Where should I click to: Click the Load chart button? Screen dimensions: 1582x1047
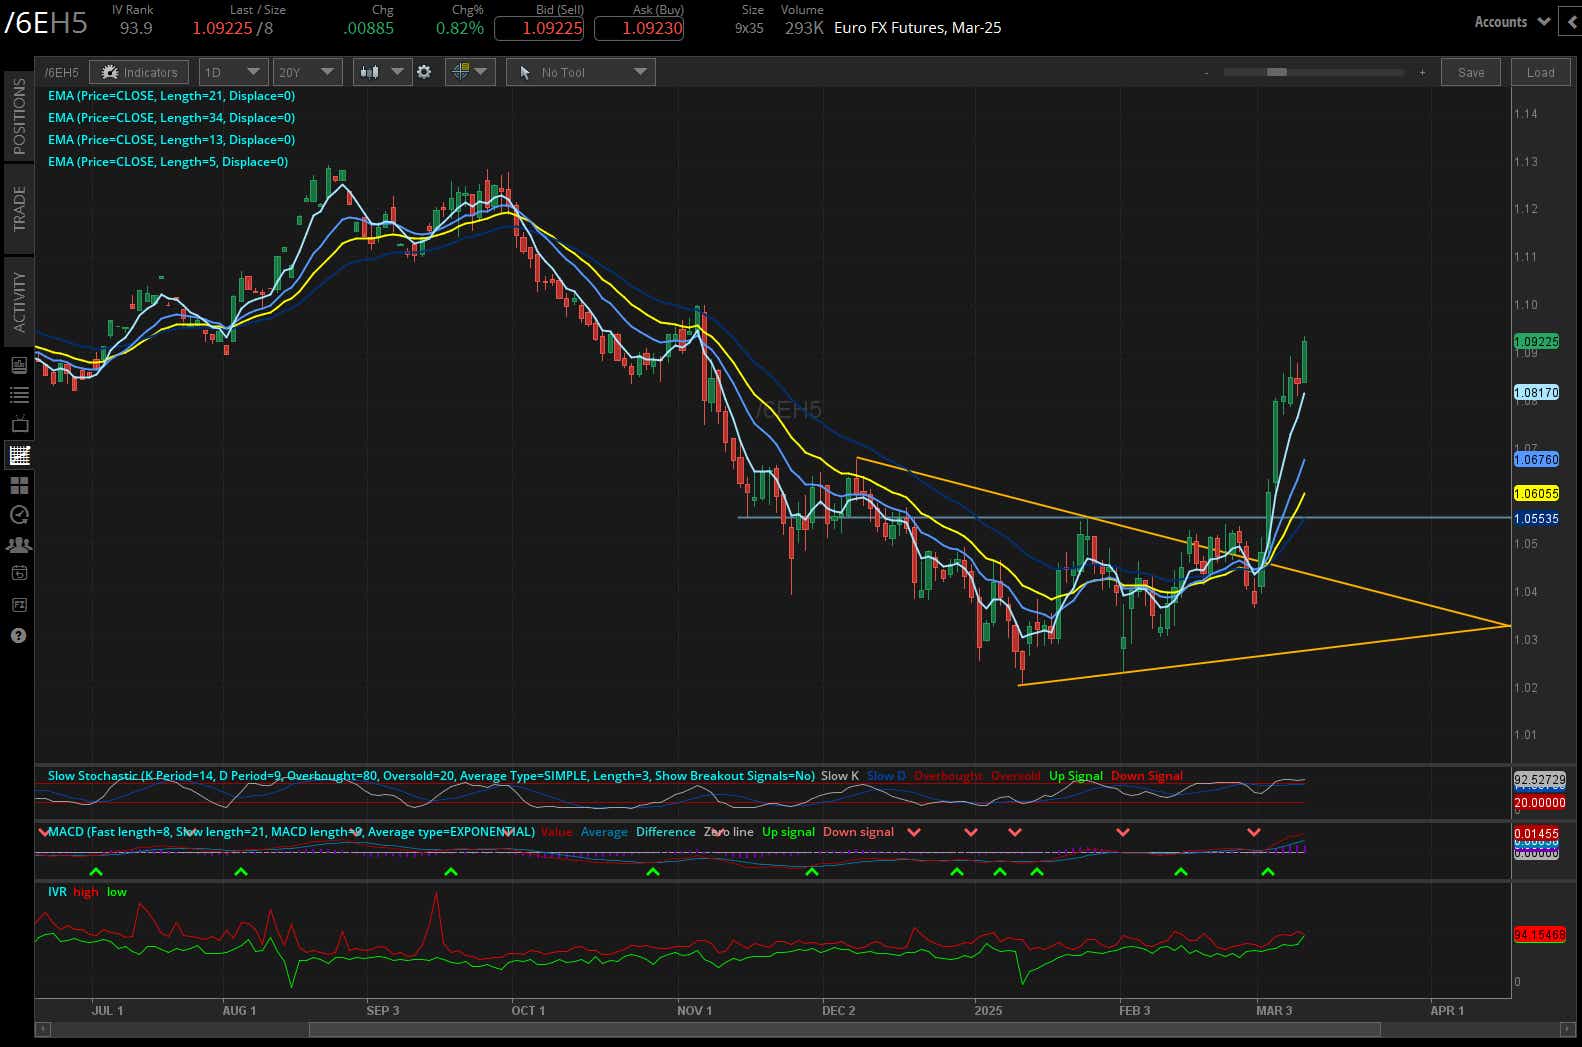click(x=1540, y=72)
